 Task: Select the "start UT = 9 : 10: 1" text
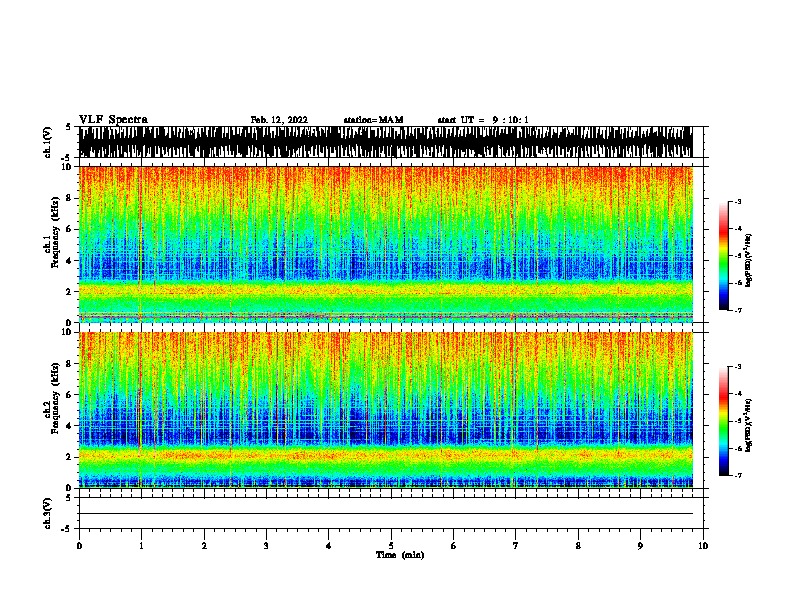point(483,120)
